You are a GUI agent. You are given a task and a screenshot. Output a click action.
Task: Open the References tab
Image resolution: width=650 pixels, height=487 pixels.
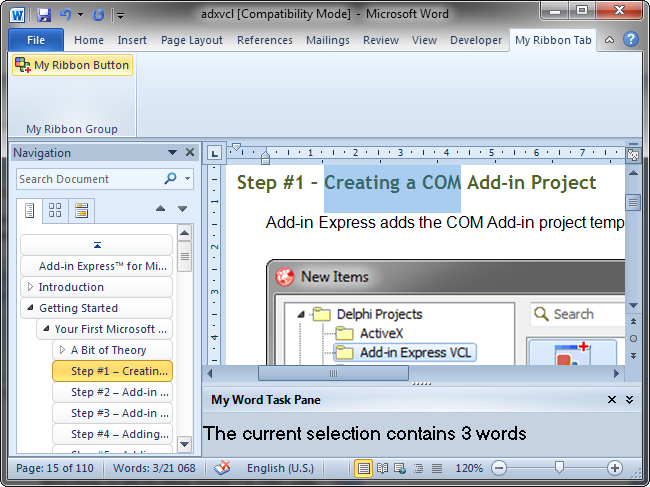tap(264, 40)
